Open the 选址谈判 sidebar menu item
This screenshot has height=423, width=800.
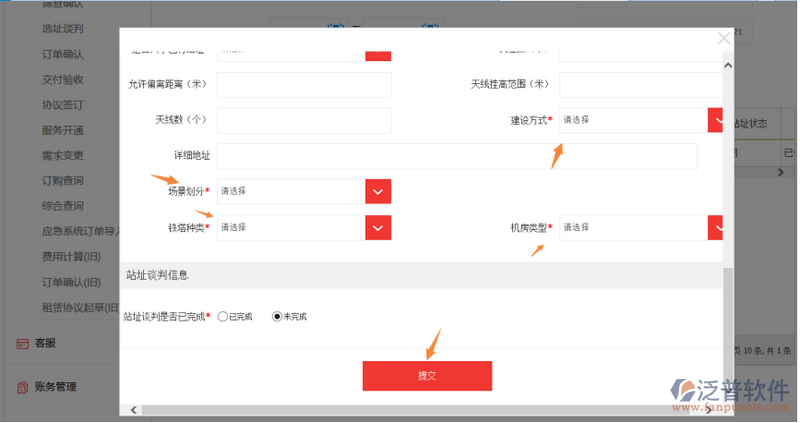point(62,29)
